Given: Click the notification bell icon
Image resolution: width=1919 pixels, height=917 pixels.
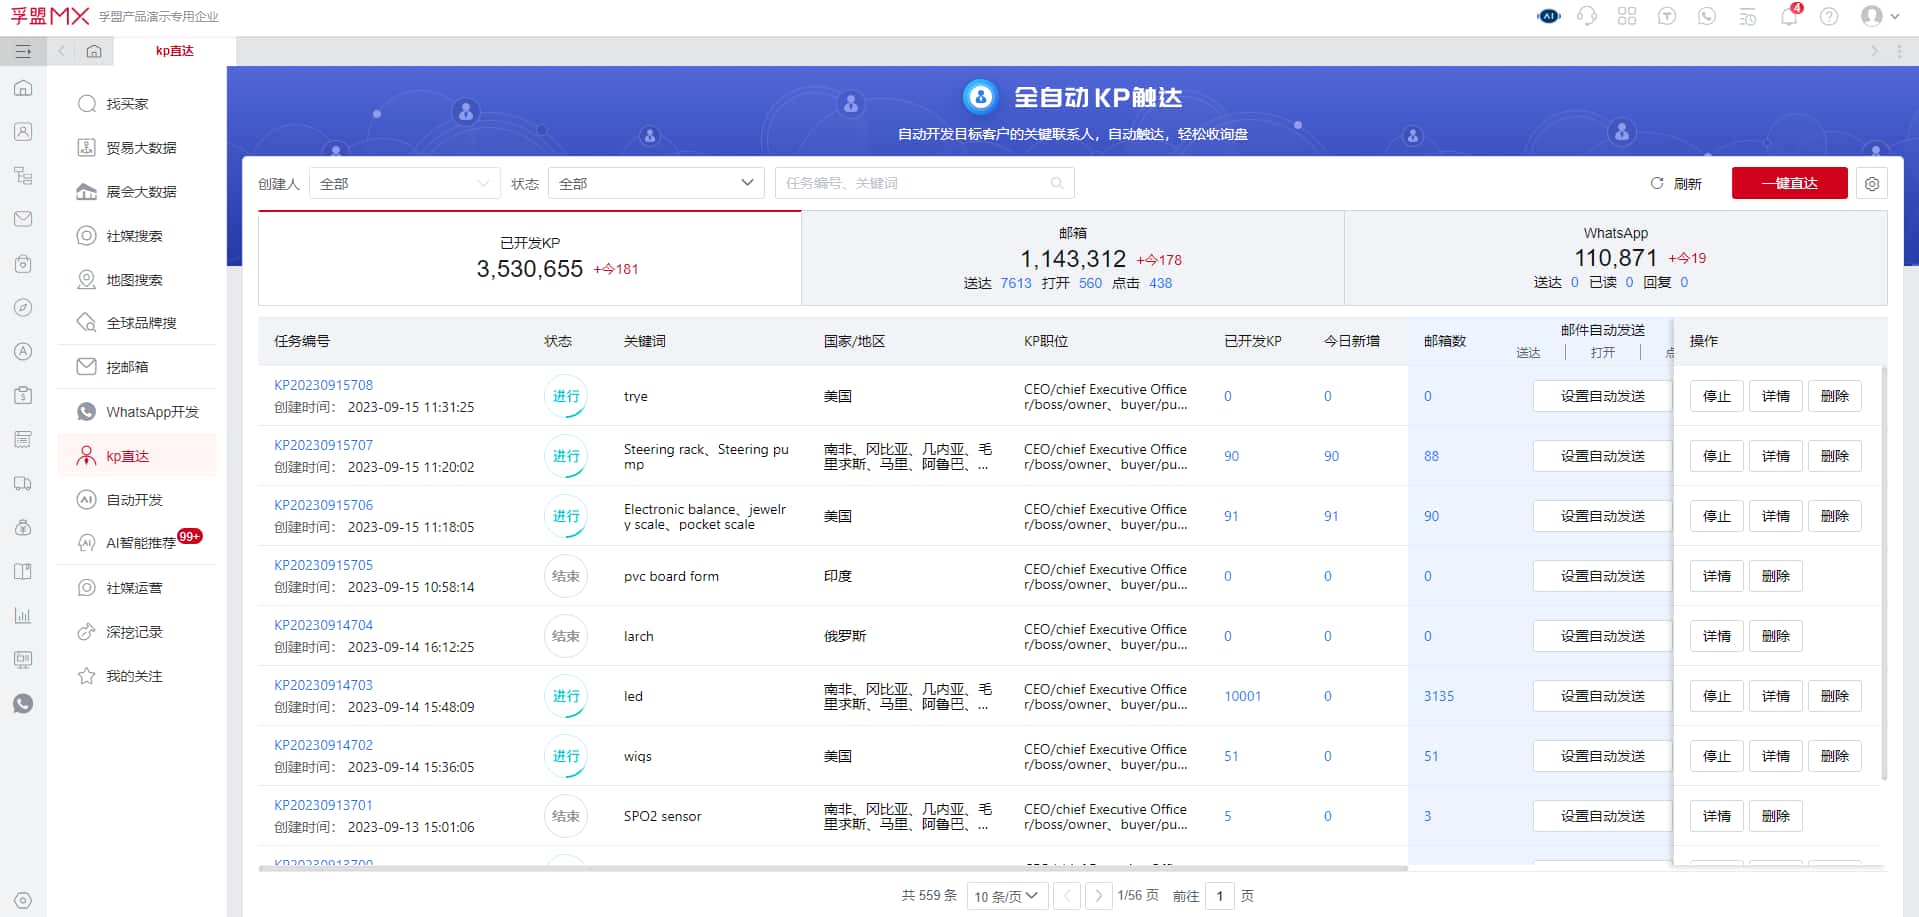Looking at the screenshot, I should coord(1788,17).
